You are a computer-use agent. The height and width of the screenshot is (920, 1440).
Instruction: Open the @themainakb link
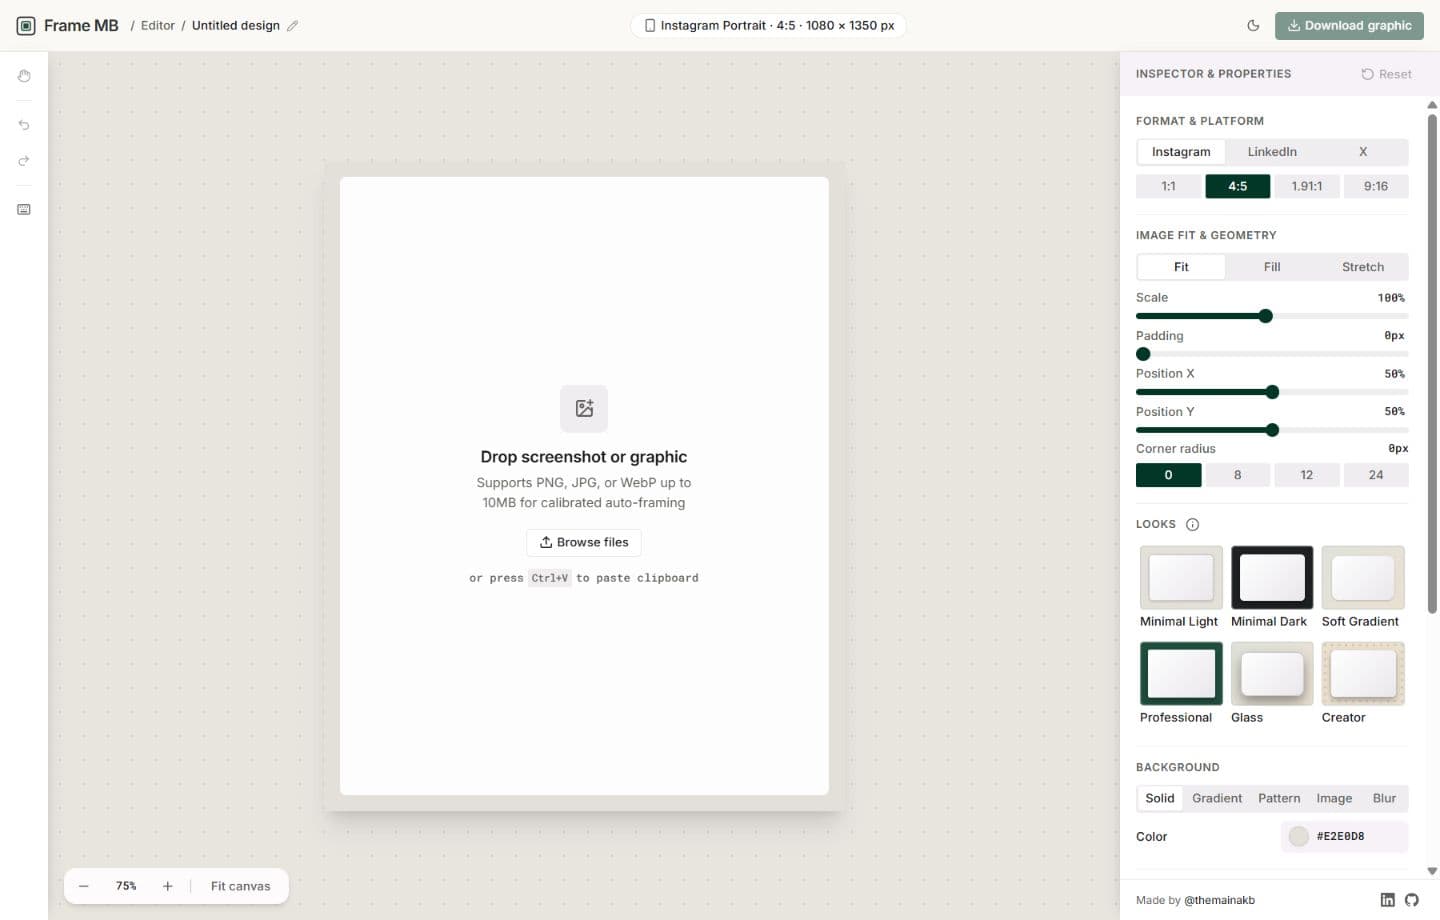(x=1219, y=900)
